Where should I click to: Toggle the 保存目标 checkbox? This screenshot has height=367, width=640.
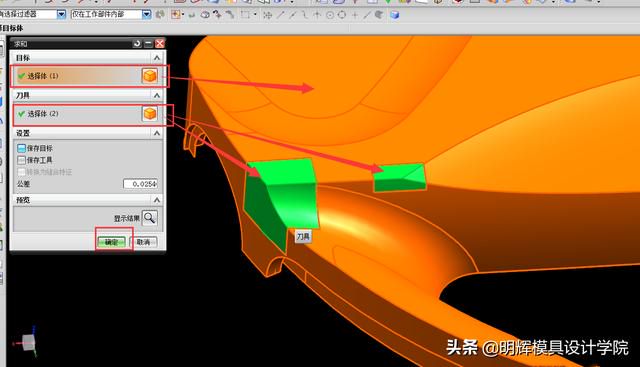point(21,148)
